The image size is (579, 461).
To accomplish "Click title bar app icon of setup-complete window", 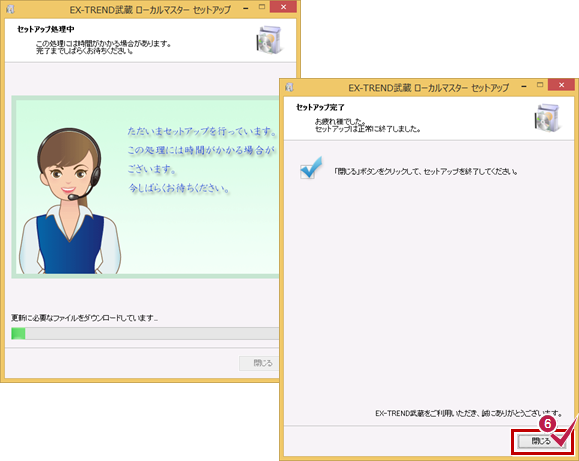I will [x=289, y=87].
